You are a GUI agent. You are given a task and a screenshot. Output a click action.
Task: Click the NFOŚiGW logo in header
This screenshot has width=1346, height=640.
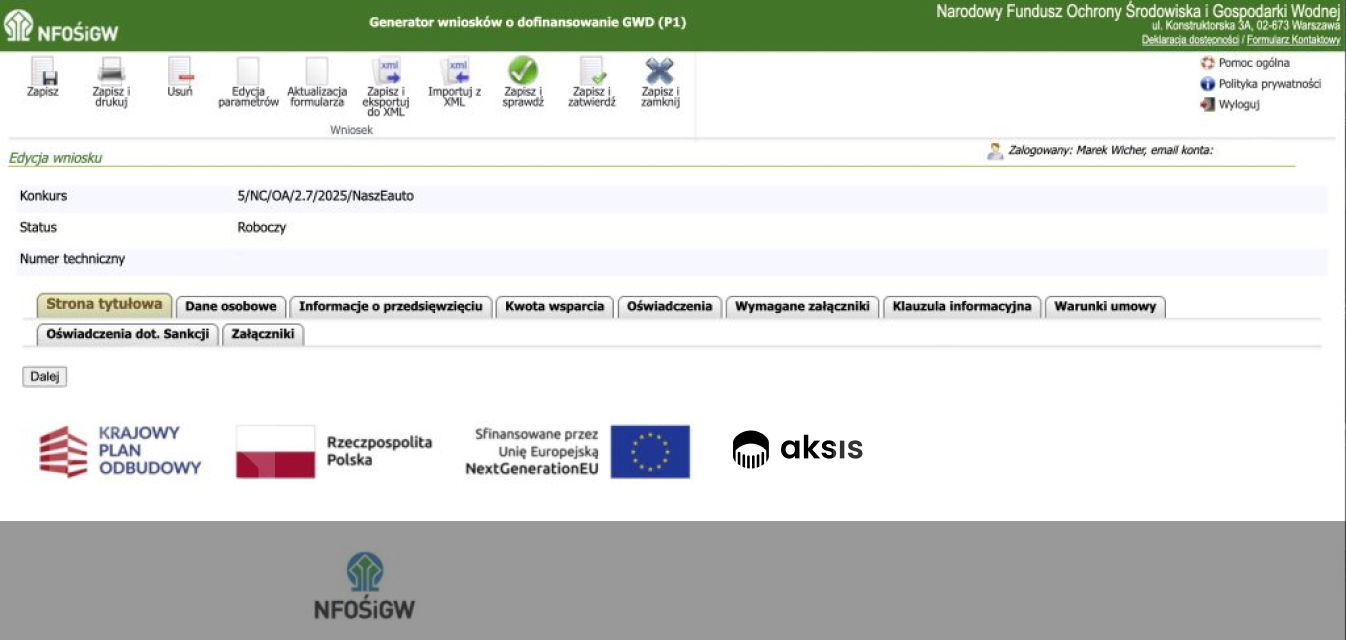(x=61, y=26)
